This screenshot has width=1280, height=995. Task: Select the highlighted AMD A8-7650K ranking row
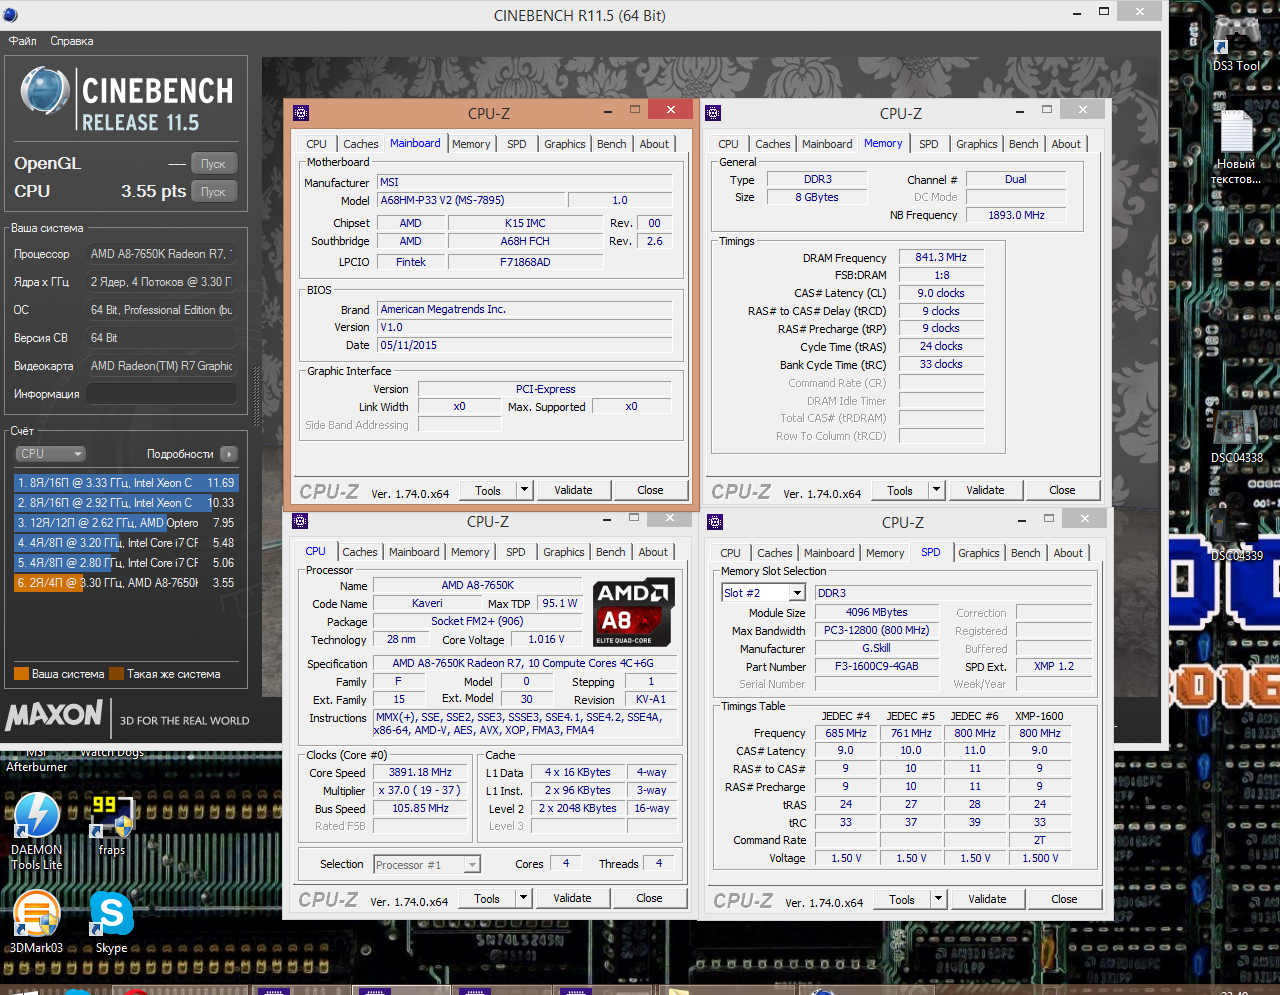pos(125,583)
